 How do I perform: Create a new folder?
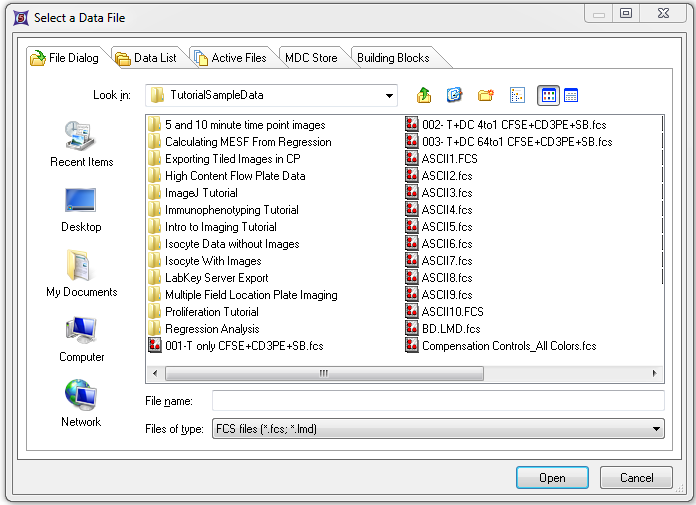tap(486, 95)
